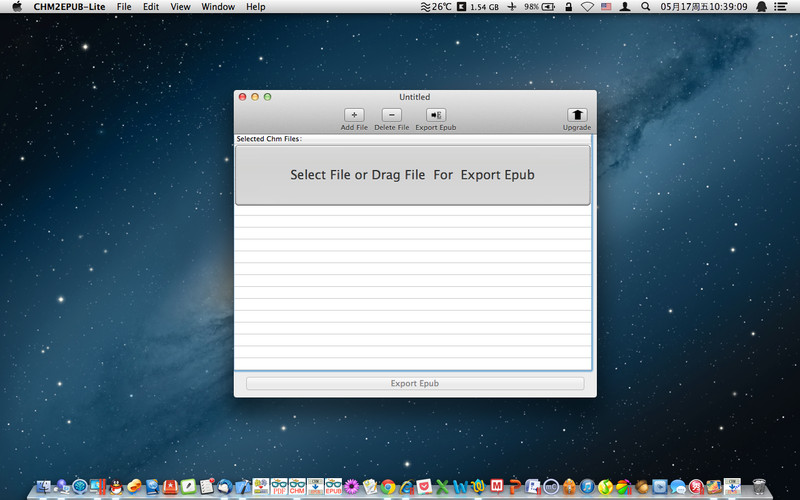Open the red M app in dock
This screenshot has width=800, height=500.
coord(496,487)
